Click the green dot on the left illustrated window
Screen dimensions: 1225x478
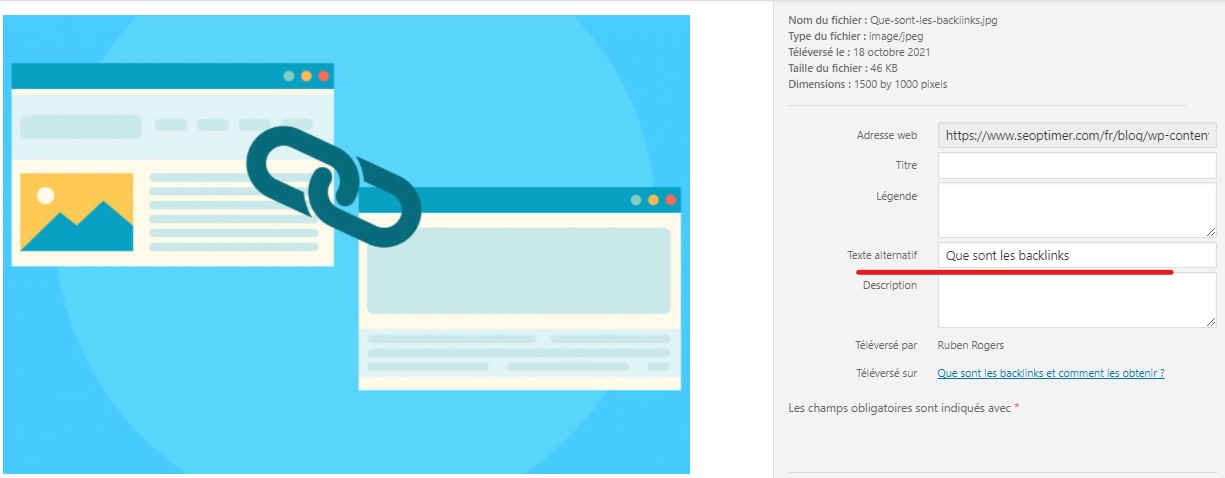tap(289, 76)
